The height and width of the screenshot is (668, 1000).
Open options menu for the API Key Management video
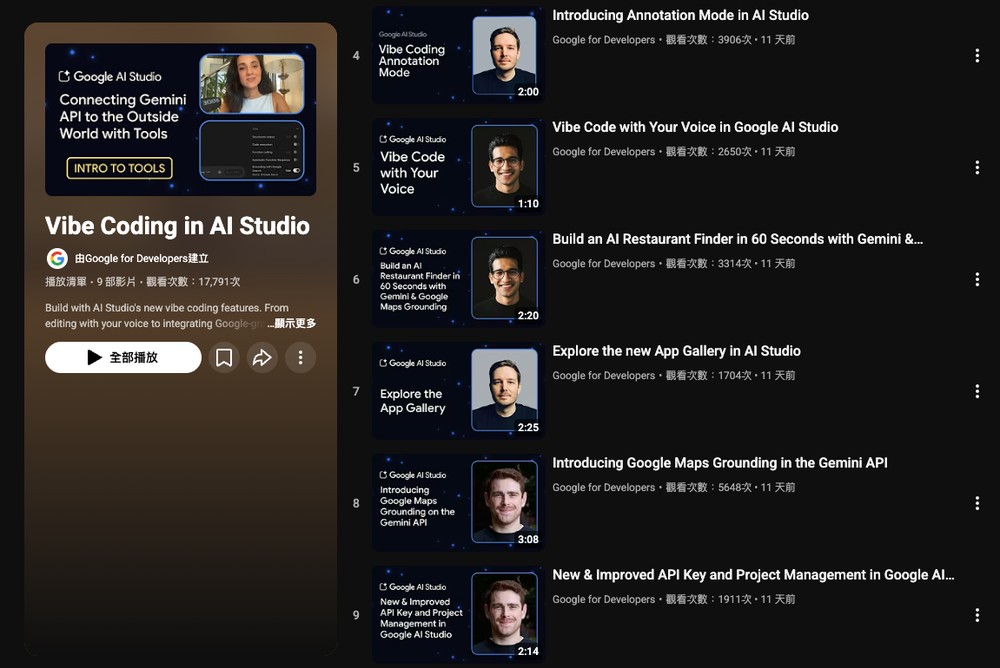point(977,614)
